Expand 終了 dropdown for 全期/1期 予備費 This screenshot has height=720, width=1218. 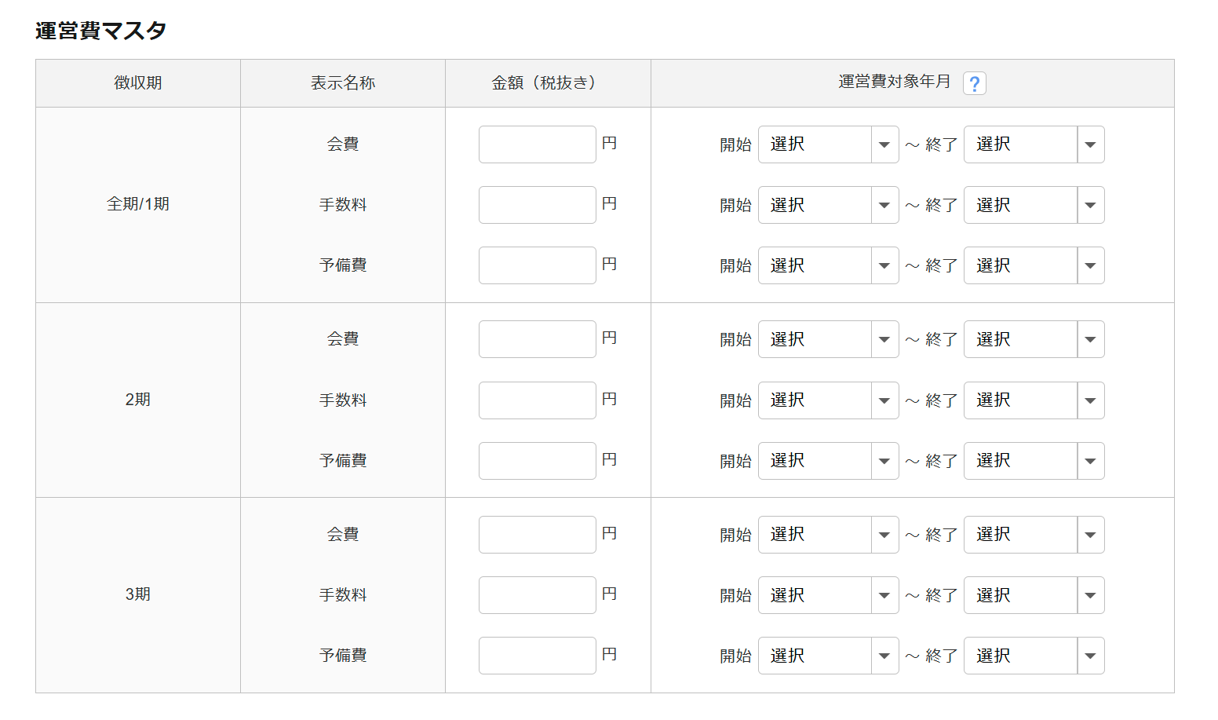coord(1034,266)
